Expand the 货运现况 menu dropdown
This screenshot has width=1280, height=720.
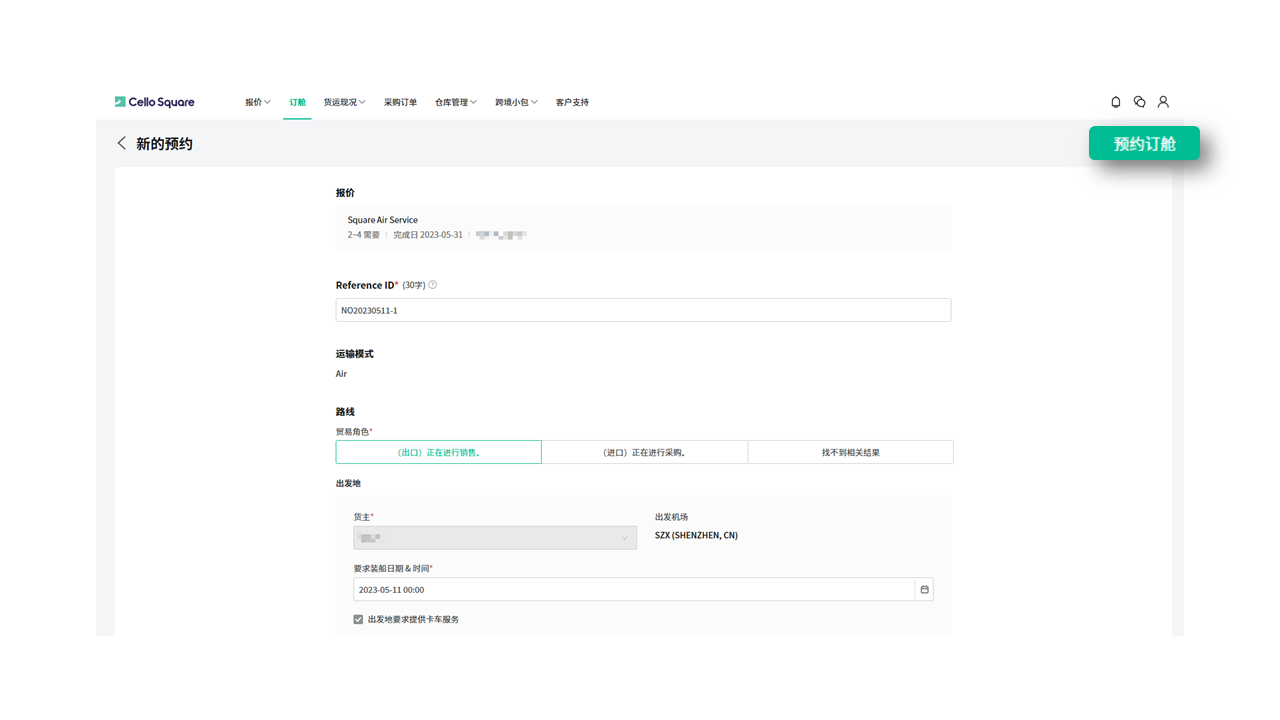(344, 102)
